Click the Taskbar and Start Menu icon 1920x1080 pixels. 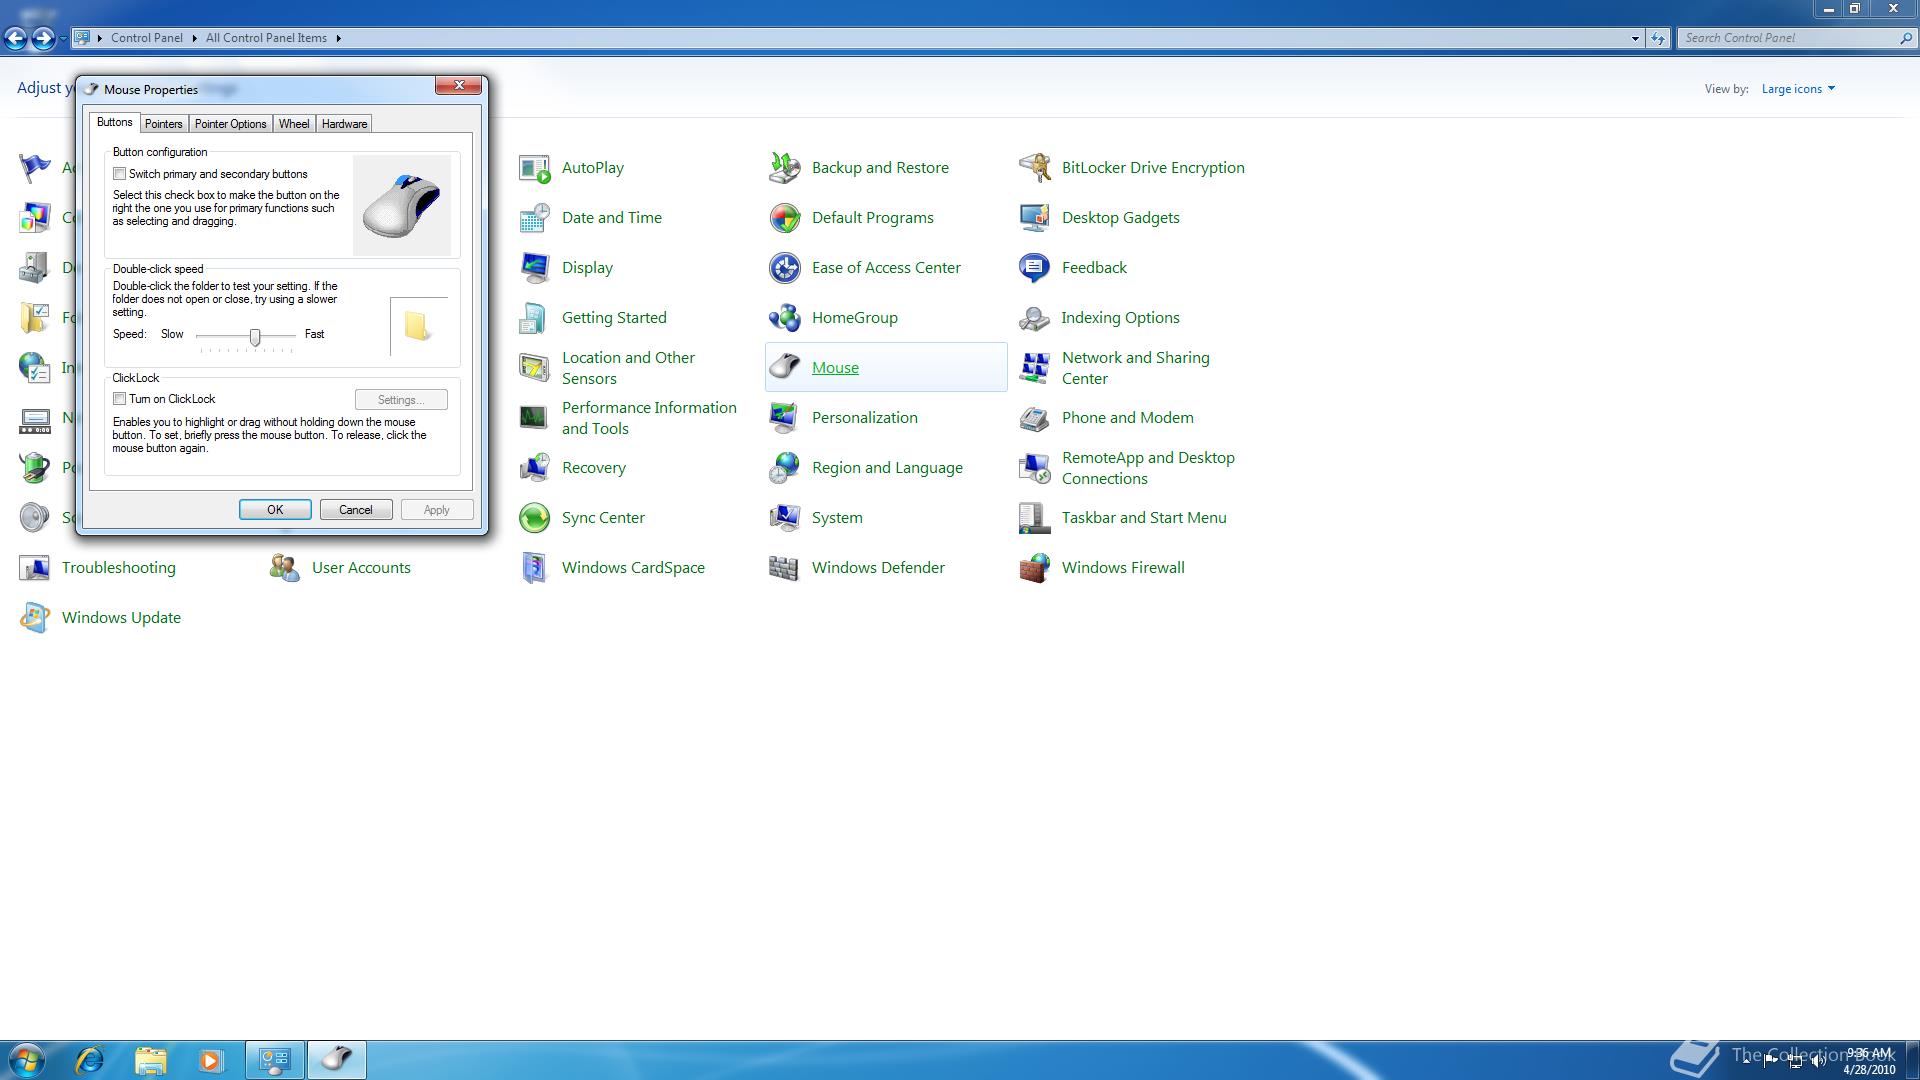coord(1035,518)
